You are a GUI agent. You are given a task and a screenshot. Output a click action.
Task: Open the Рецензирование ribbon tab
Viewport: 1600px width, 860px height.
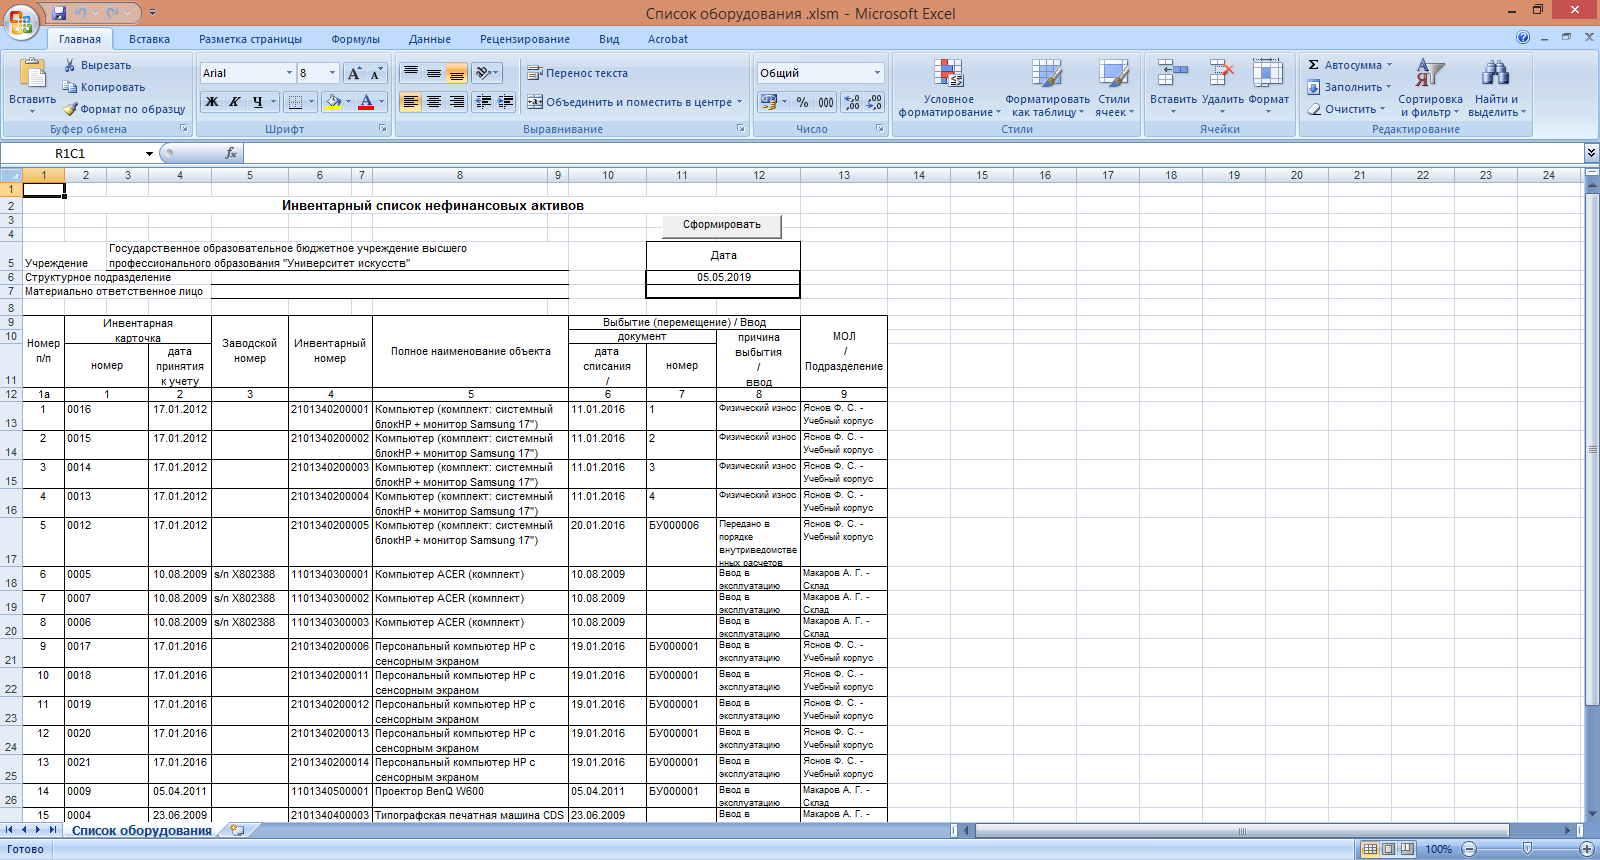(x=524, y=39)
